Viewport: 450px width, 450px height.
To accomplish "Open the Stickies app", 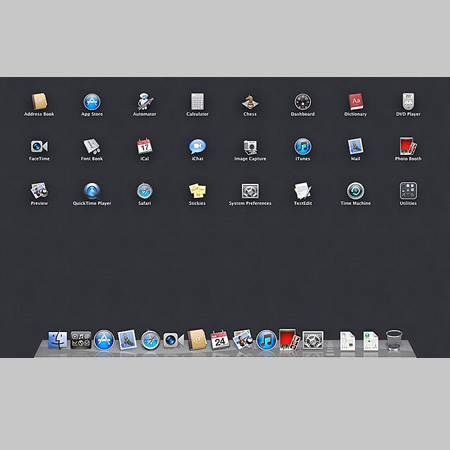I will pos(197,191).
